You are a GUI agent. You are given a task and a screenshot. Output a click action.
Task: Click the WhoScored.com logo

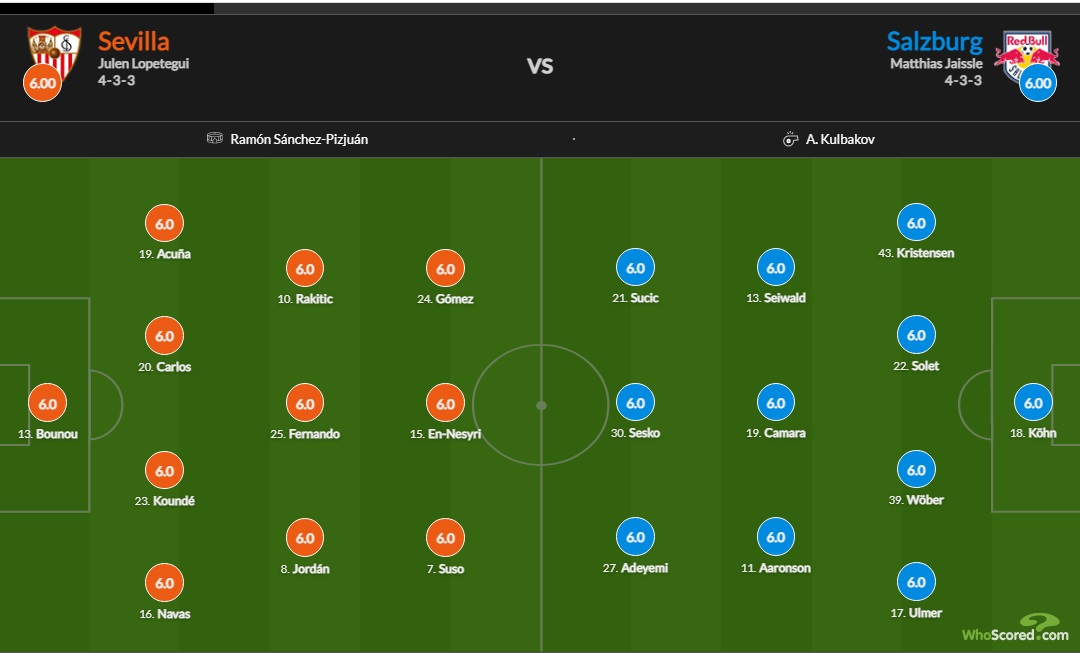(1015, 629)
